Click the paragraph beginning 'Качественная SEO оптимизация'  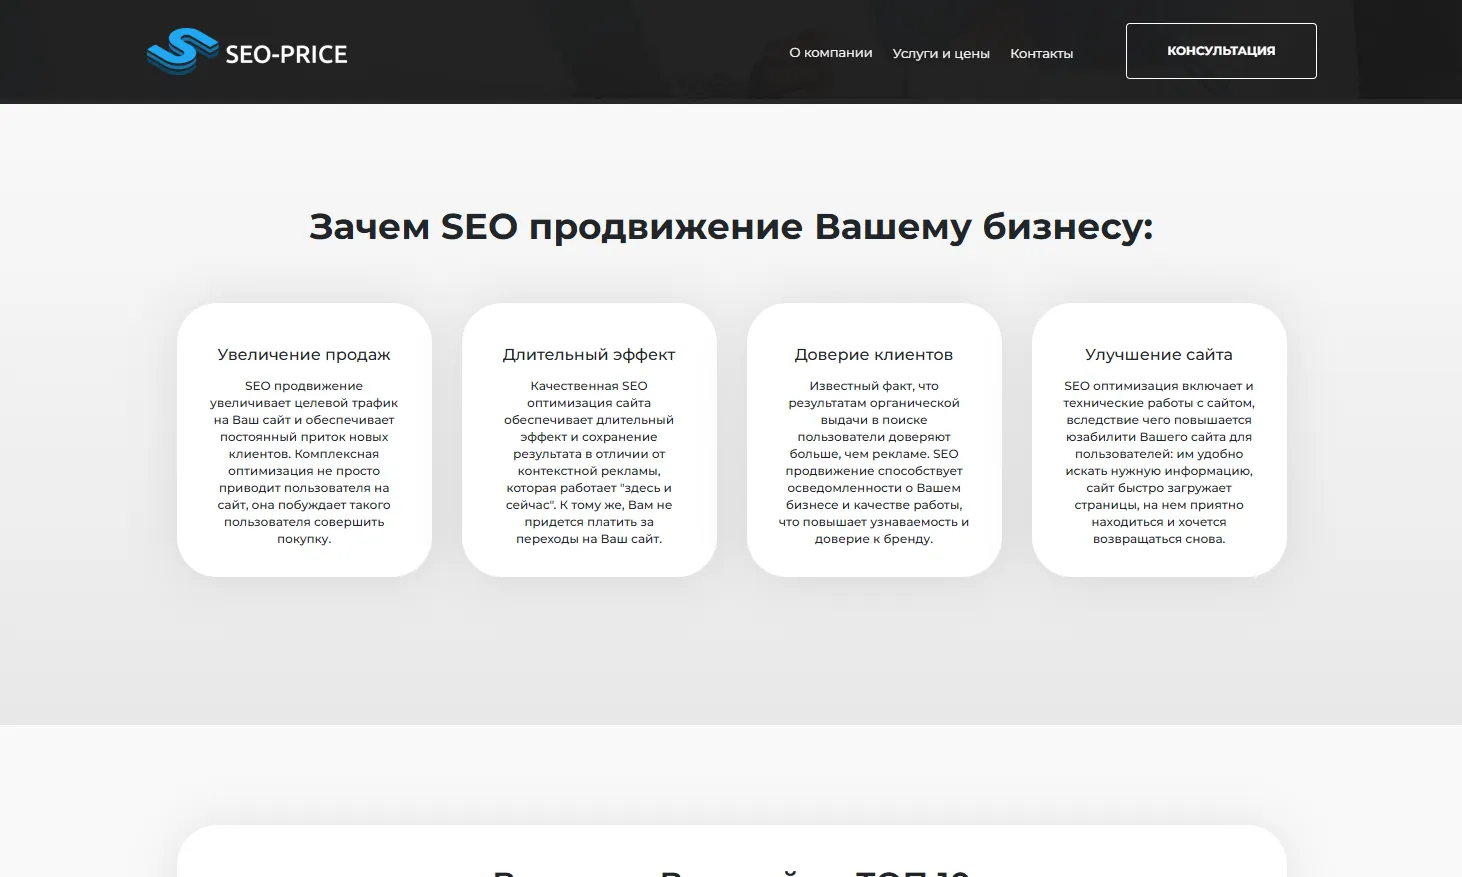coord(589,462)
